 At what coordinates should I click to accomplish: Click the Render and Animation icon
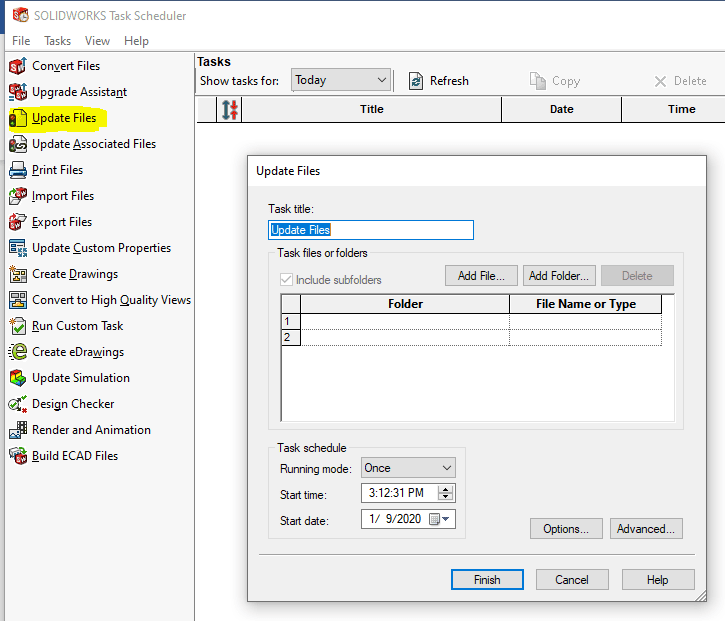[18, 430]
